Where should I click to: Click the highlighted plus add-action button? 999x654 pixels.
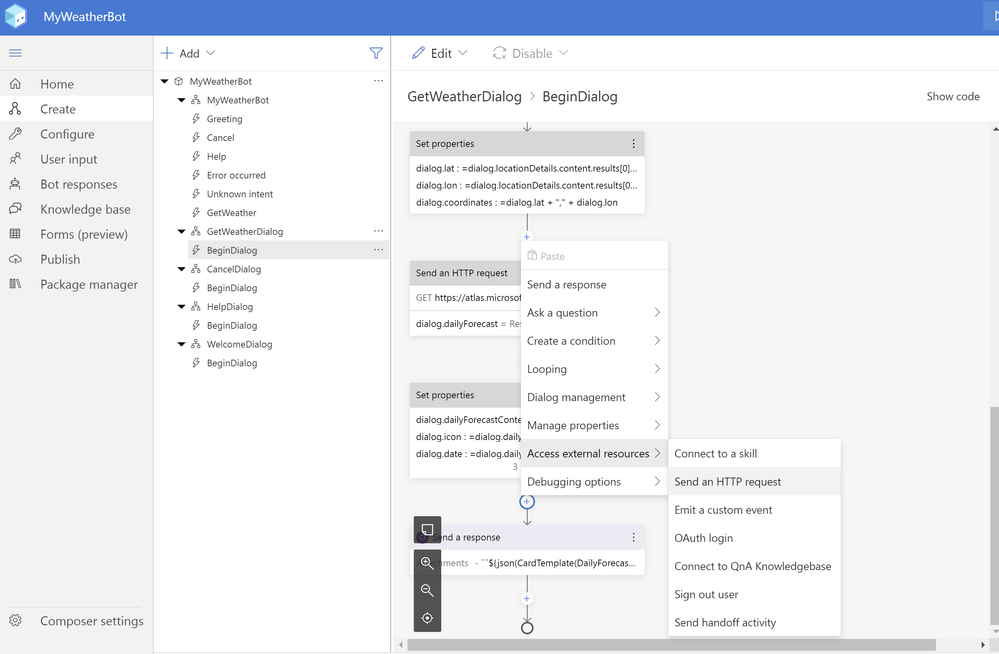click(x=526, y=502)
